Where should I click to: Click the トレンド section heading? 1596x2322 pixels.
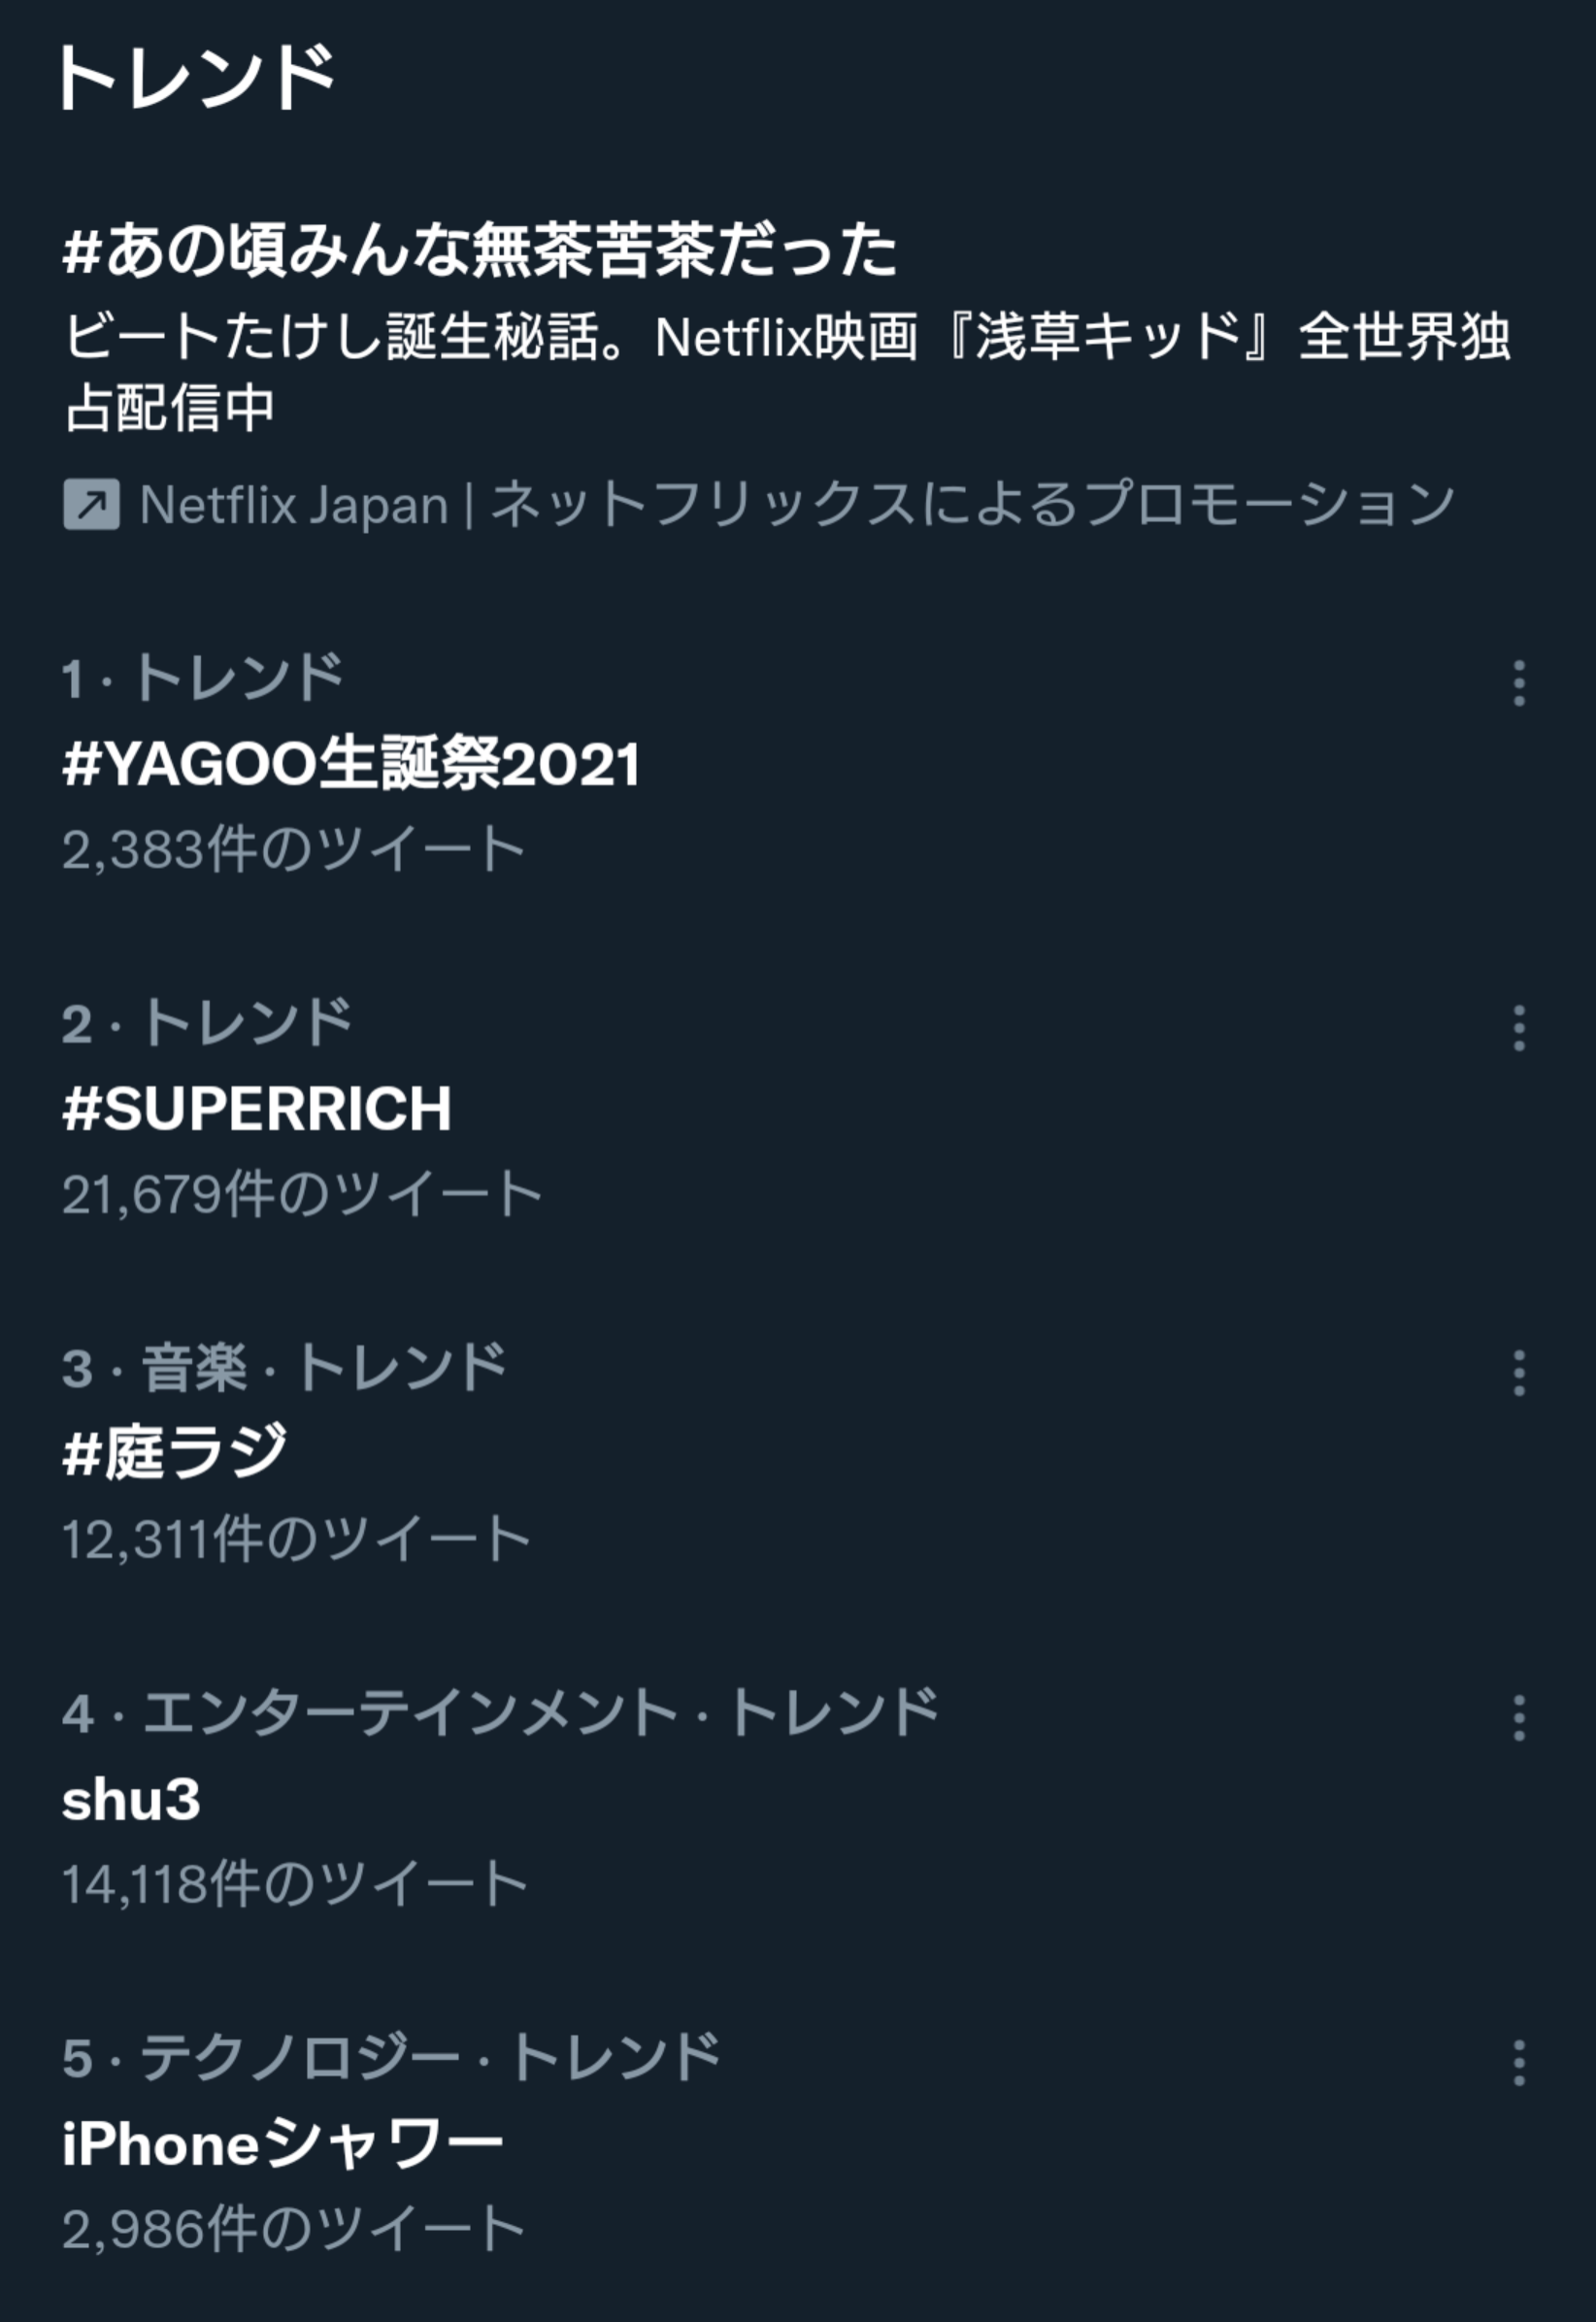pos(197,77)
